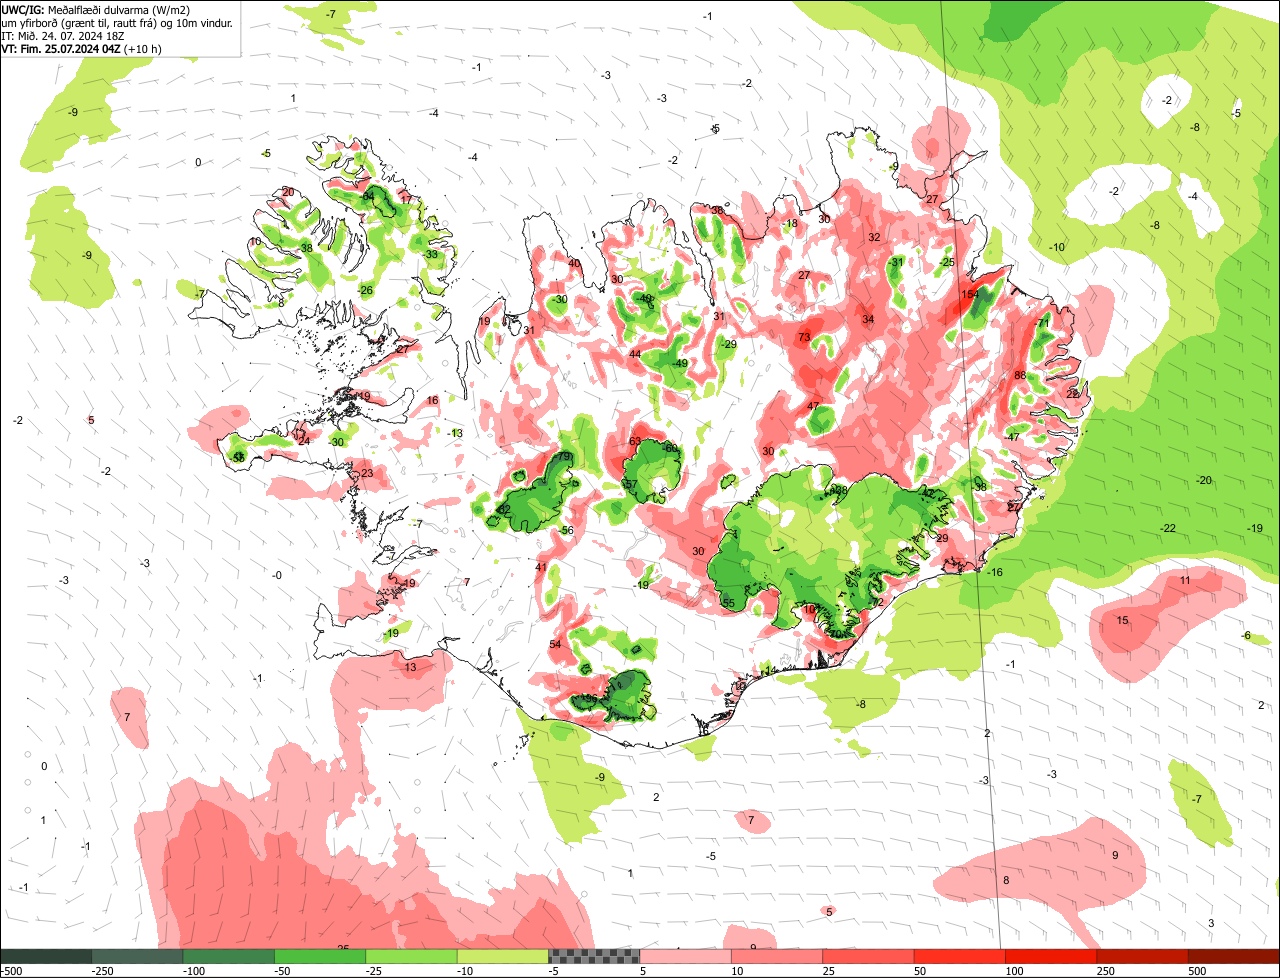This screenshot has width=1280, height=978.
Task: Click the '-500' legend label
Action: click(11, 971)
